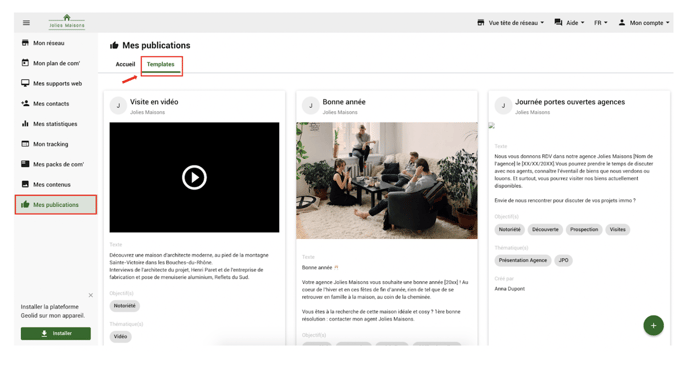The height and width of the screenshot is (366, 688).
Task: Click the Mon tracking icon
Action: [x=25, y=144]
